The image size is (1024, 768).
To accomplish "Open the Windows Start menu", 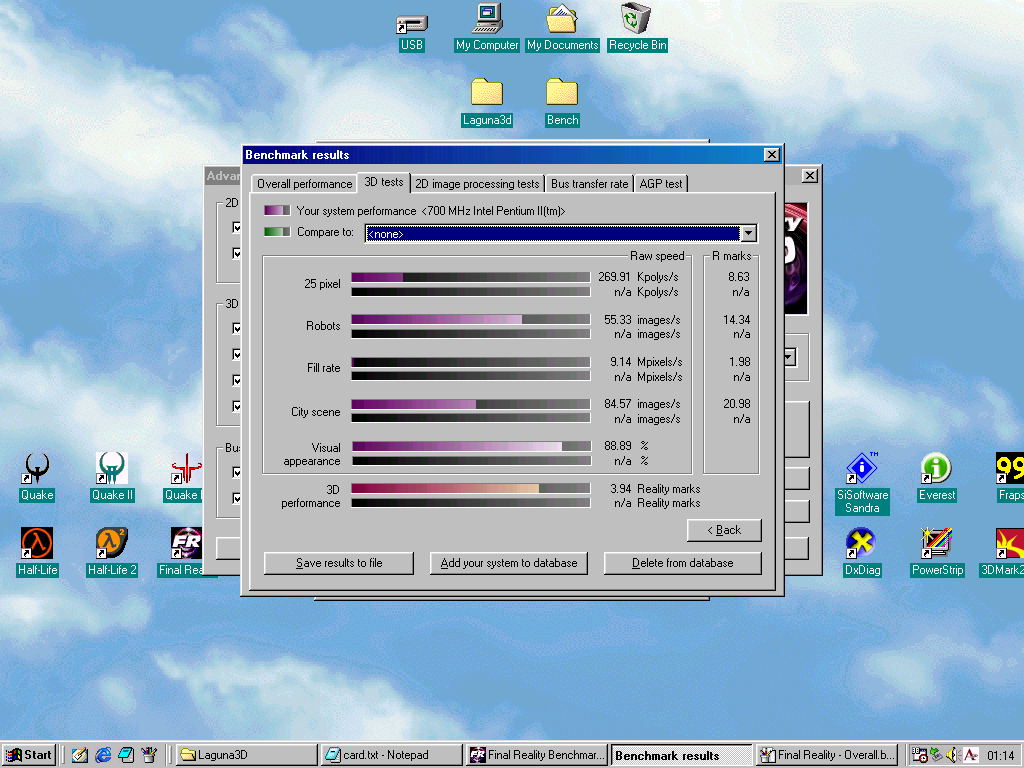I will pos(29,755).
